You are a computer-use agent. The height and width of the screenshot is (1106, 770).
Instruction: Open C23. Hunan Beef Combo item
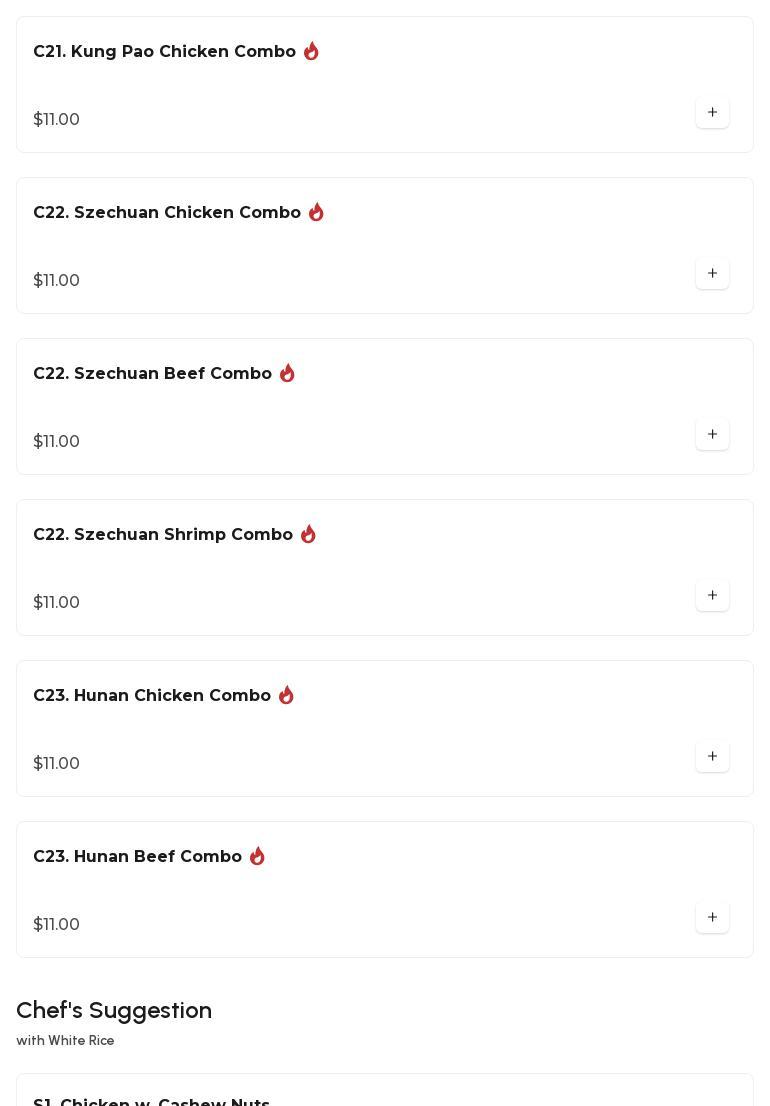coord(137,857)
